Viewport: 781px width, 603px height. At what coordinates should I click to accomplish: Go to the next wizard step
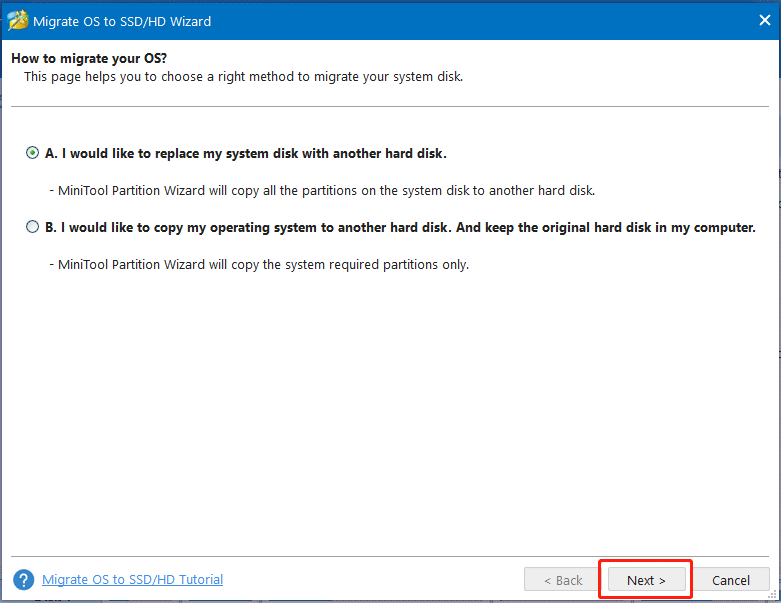[646, 580]
